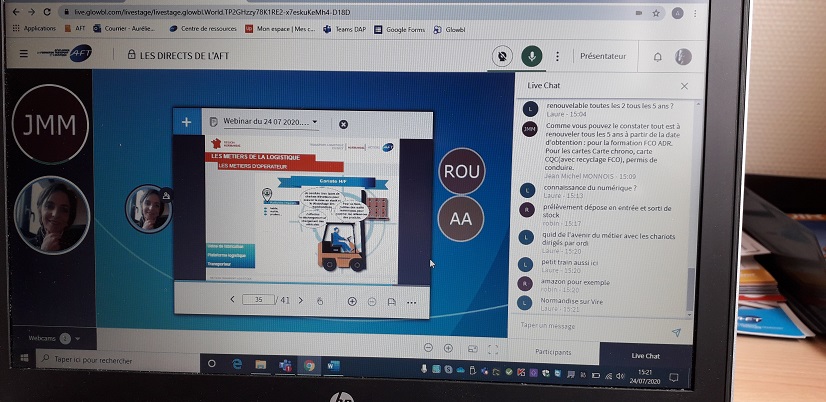Go to the previous slide
The image size is (826, 402).
click(x=232, y=299)
